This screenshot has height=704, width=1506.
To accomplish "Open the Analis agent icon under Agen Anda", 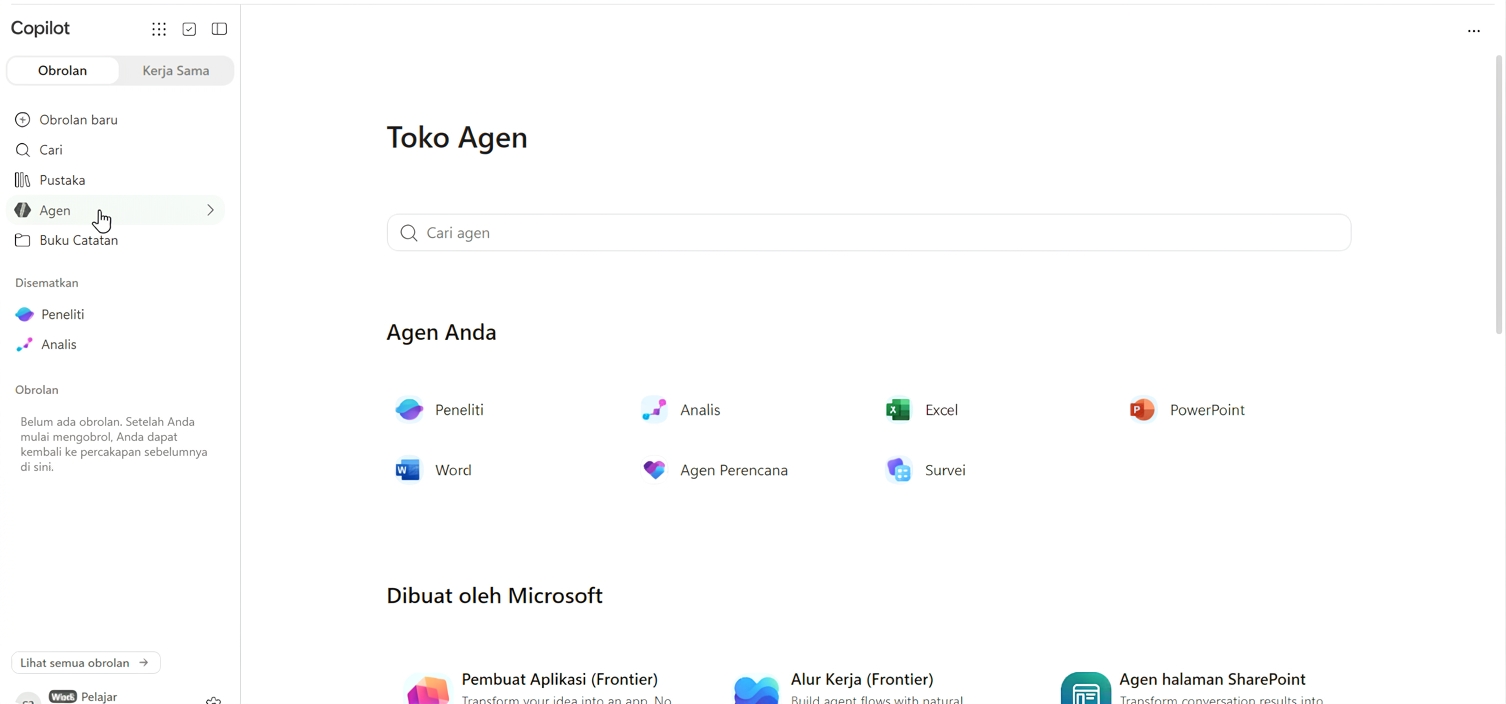I will (x=654, y=410).
